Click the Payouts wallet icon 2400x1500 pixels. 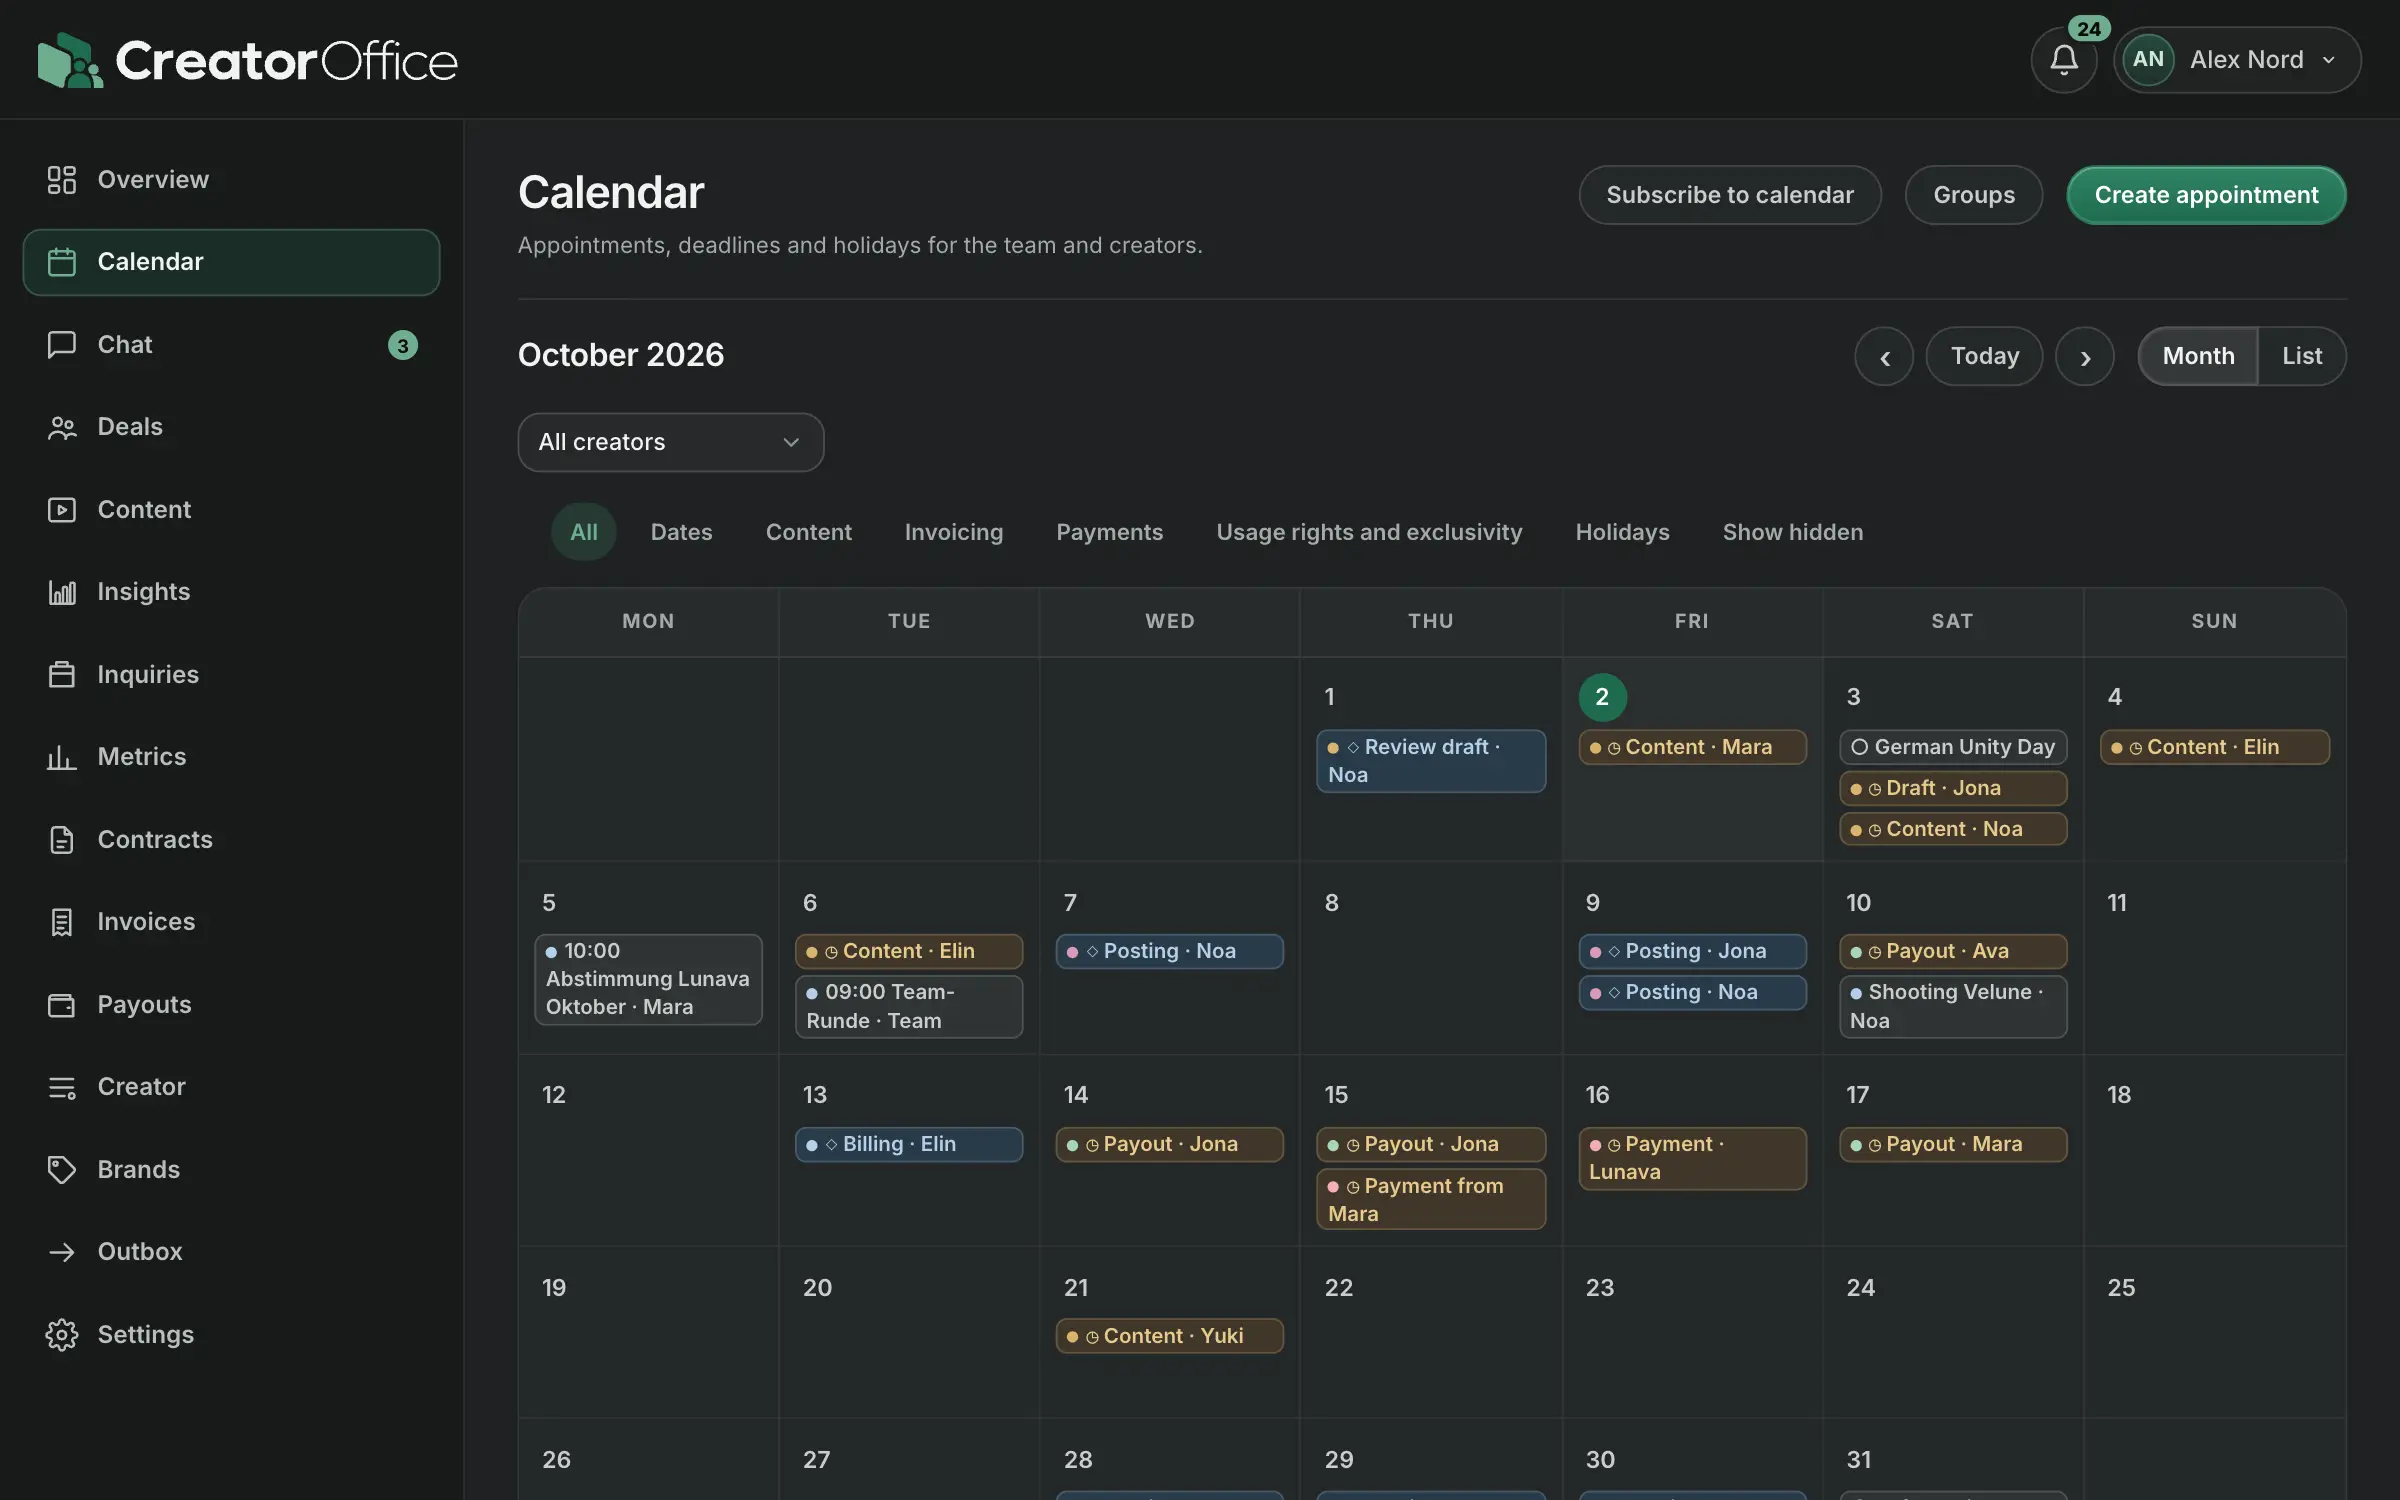pos(61,1005)
